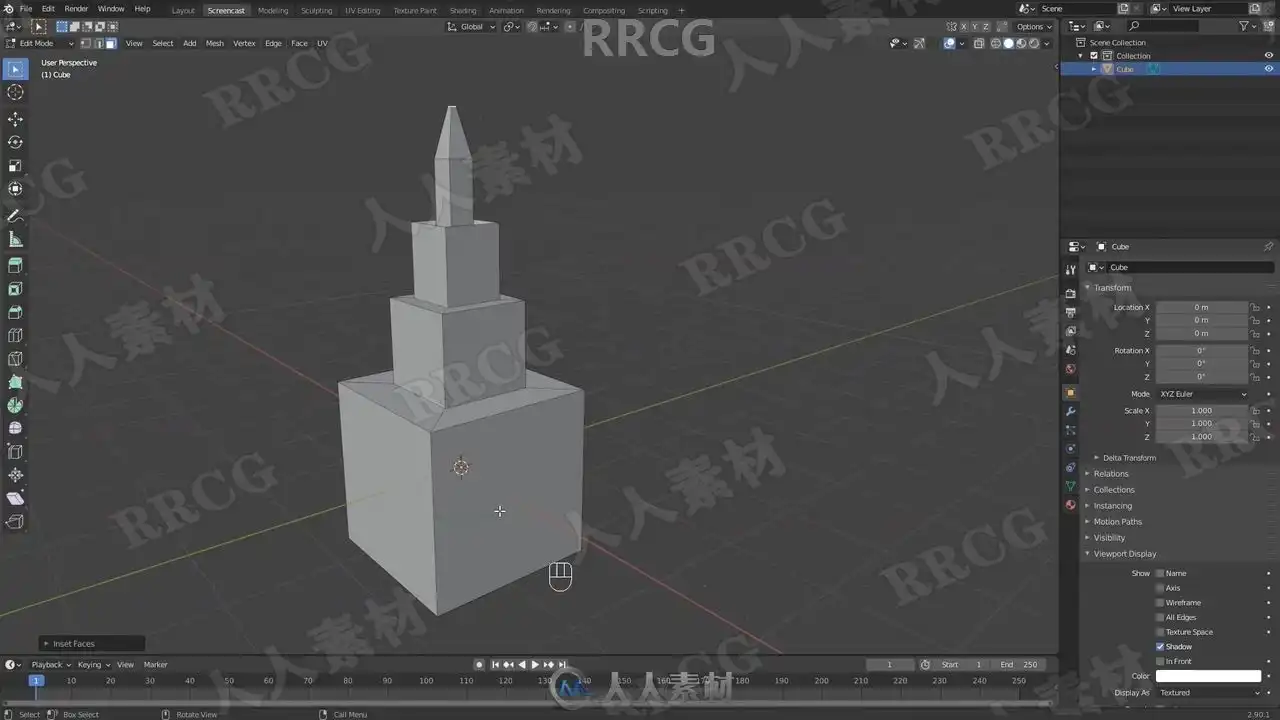Open the Render properties tab icon

tap(1071, 293)
